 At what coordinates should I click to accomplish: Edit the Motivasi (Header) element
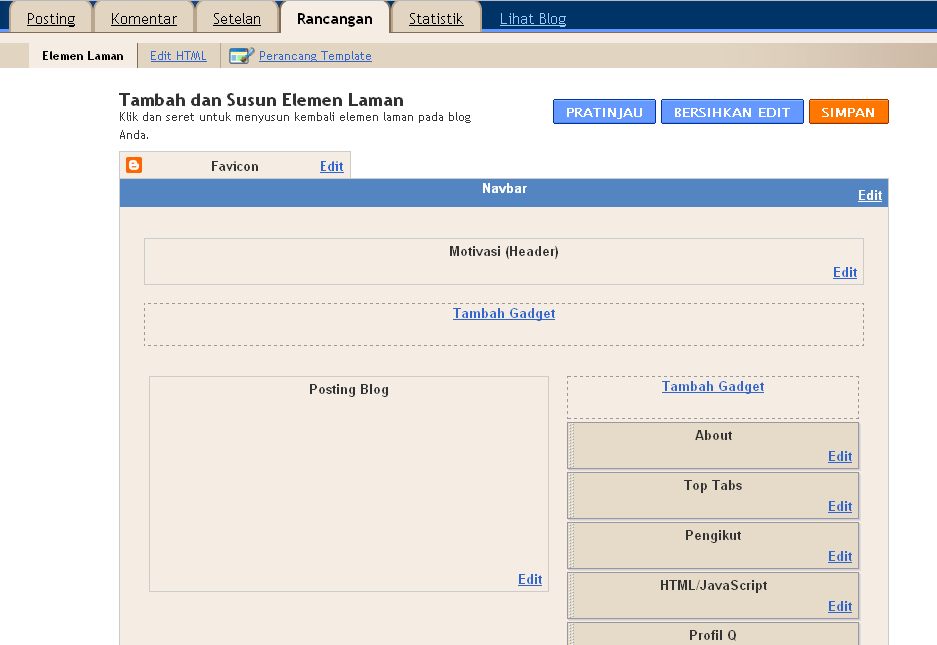pyautogui.click(x=845, y=272)
